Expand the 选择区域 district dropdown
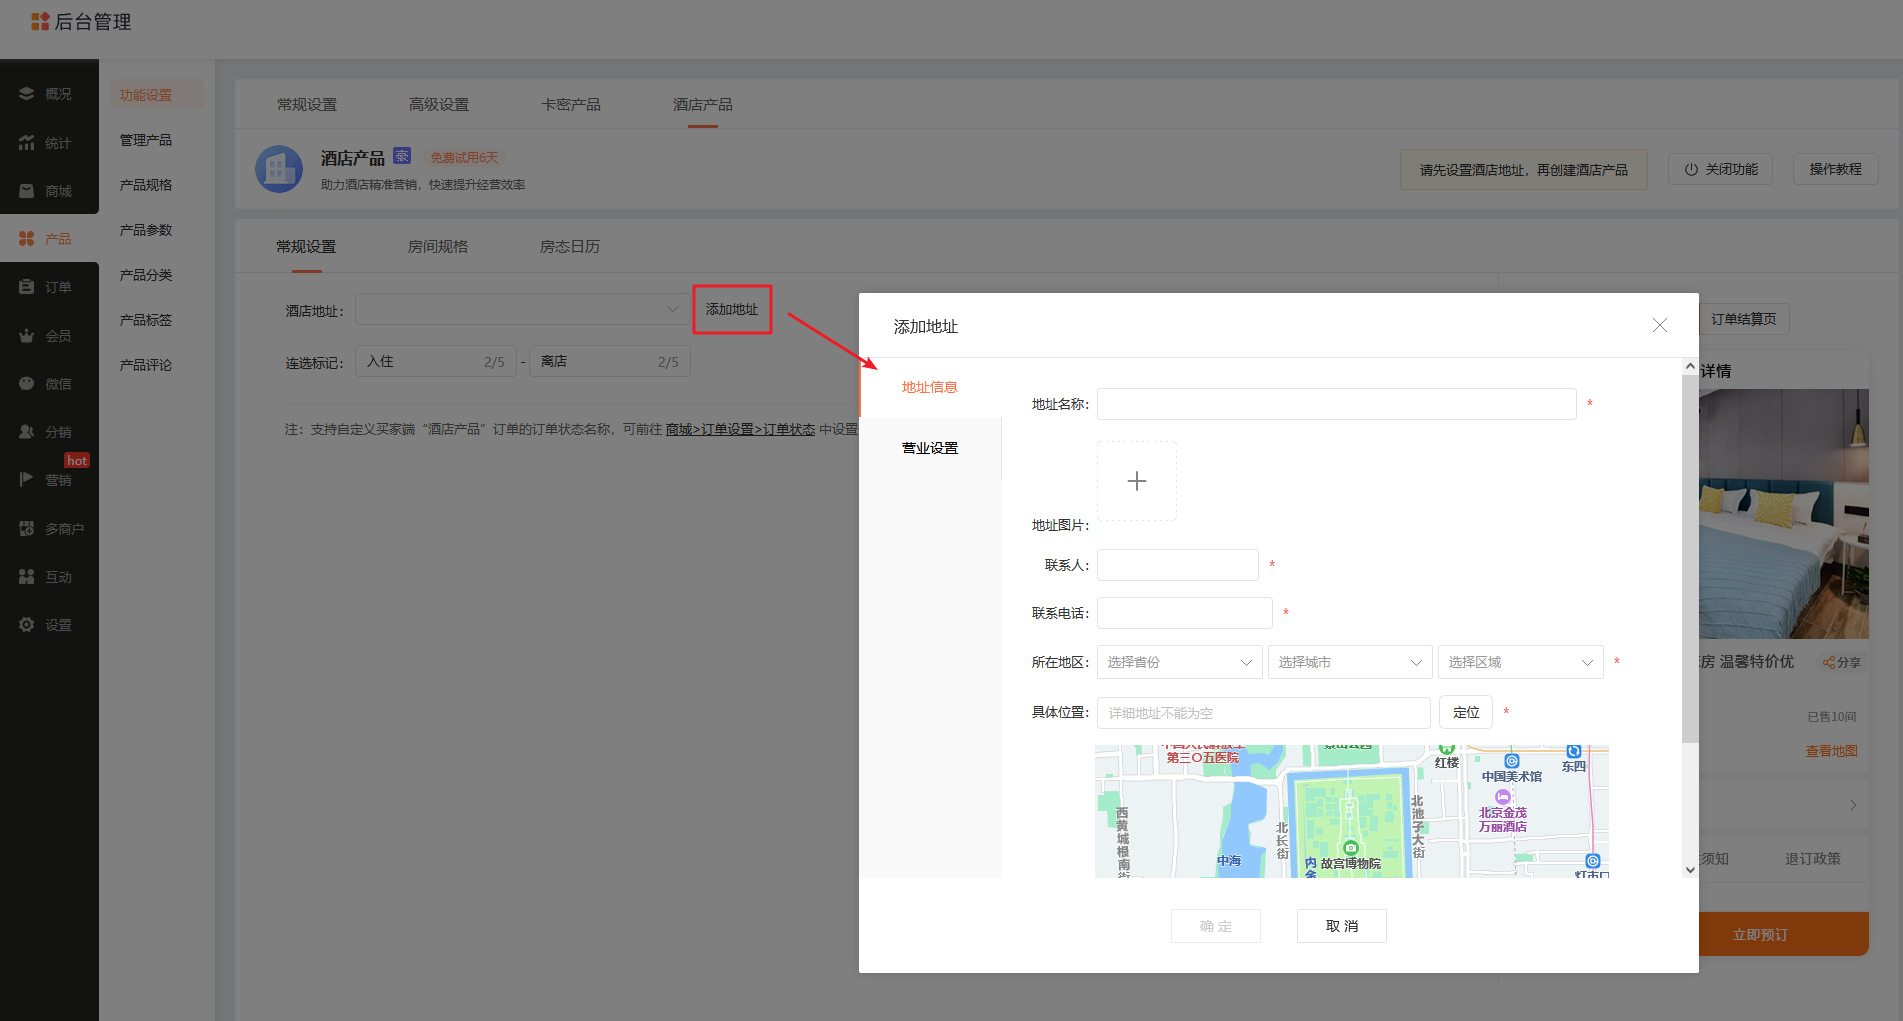 tap(1521, 662)
